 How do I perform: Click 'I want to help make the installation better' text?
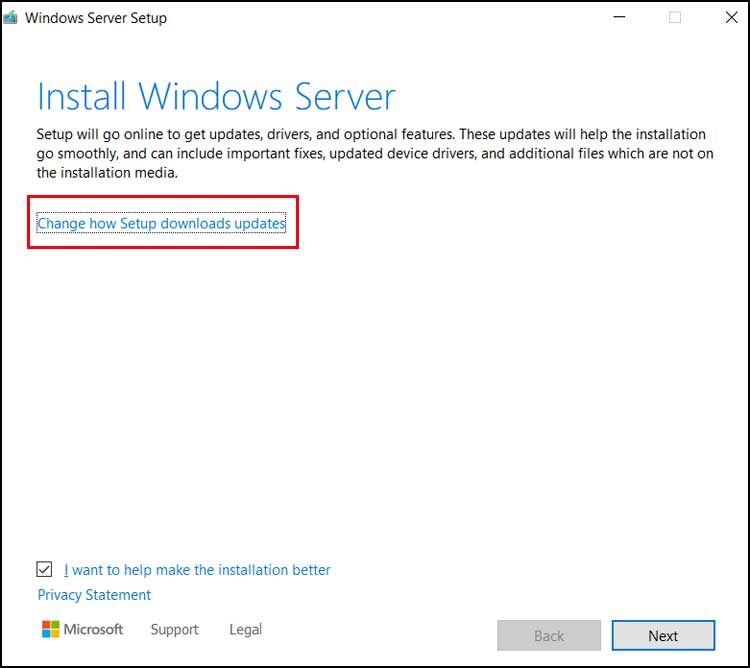[x=197, y=570]
